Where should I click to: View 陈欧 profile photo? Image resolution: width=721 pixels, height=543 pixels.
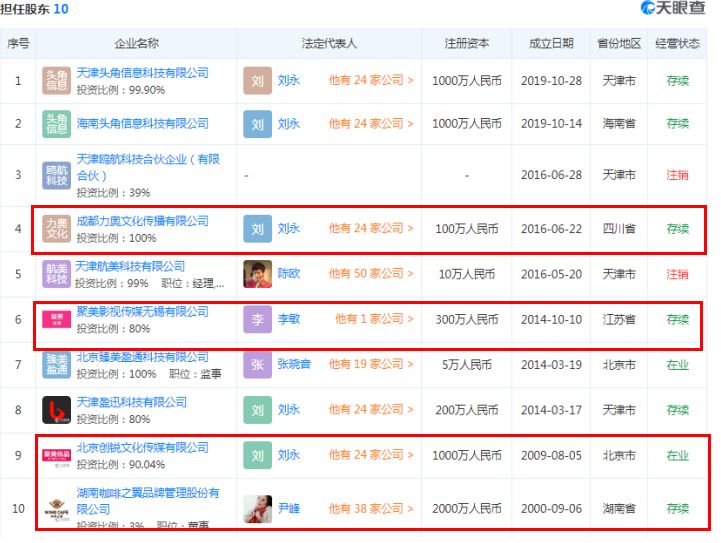click(x=258, y=274)
